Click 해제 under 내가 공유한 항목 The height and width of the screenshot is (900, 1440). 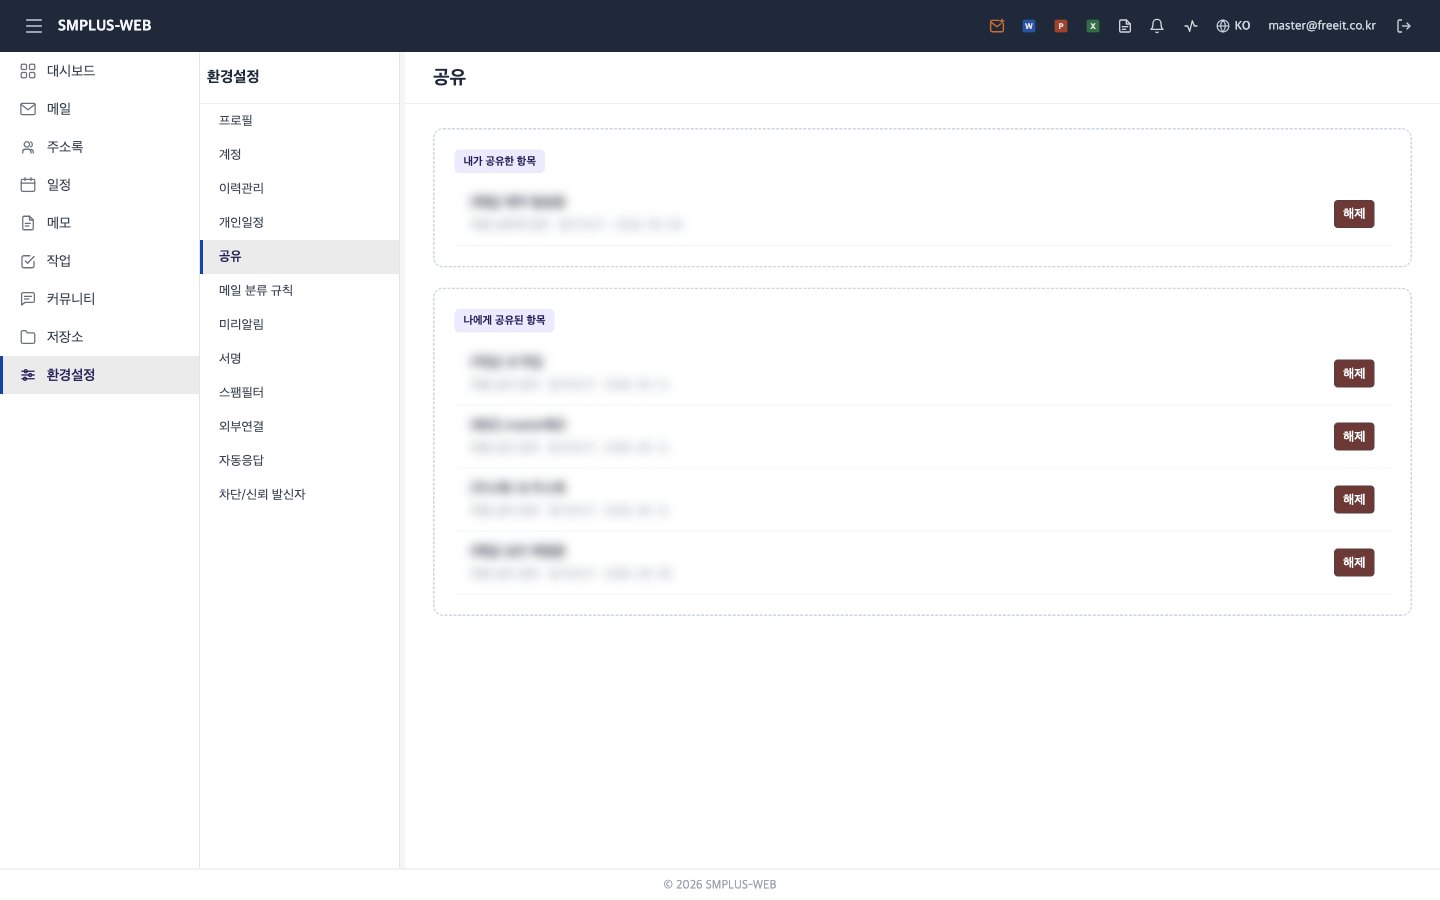(x=1354, y=214)
